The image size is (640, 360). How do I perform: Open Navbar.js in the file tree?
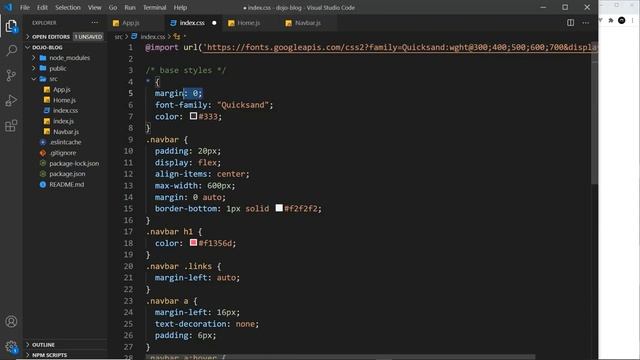coord(66,132)
